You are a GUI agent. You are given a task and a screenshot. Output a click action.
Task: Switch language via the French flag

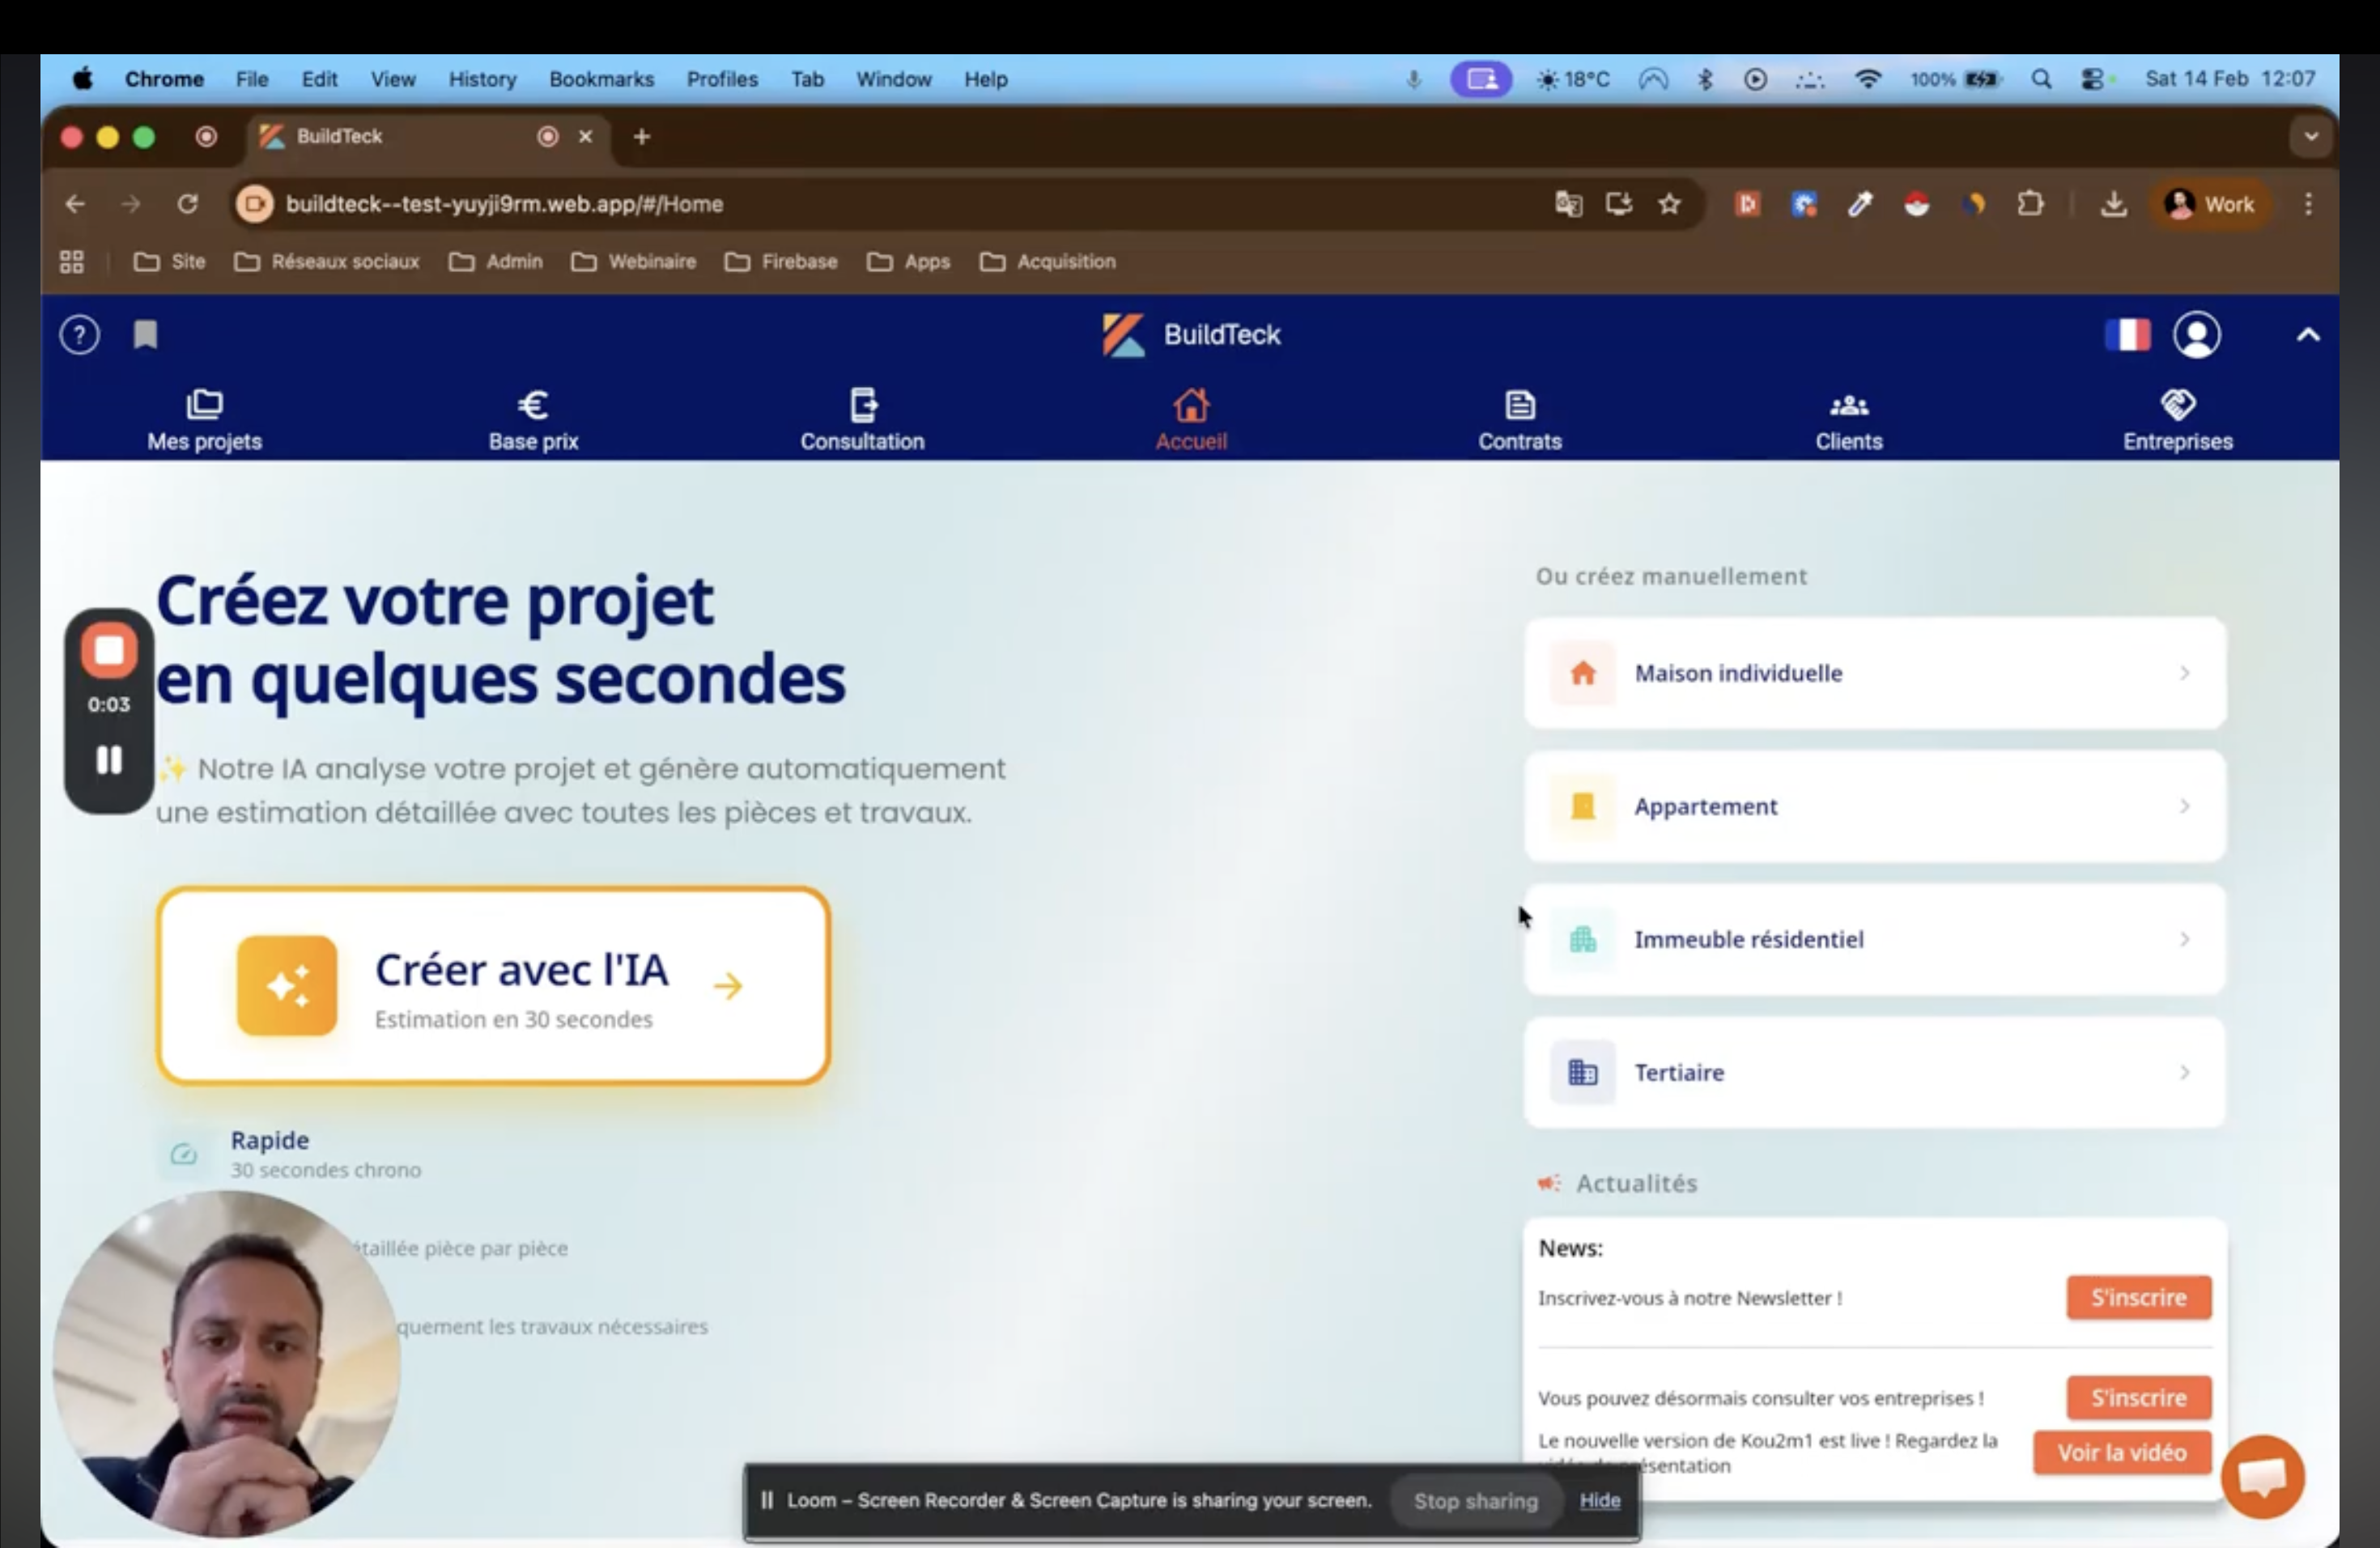click(x=2128, y=335)
